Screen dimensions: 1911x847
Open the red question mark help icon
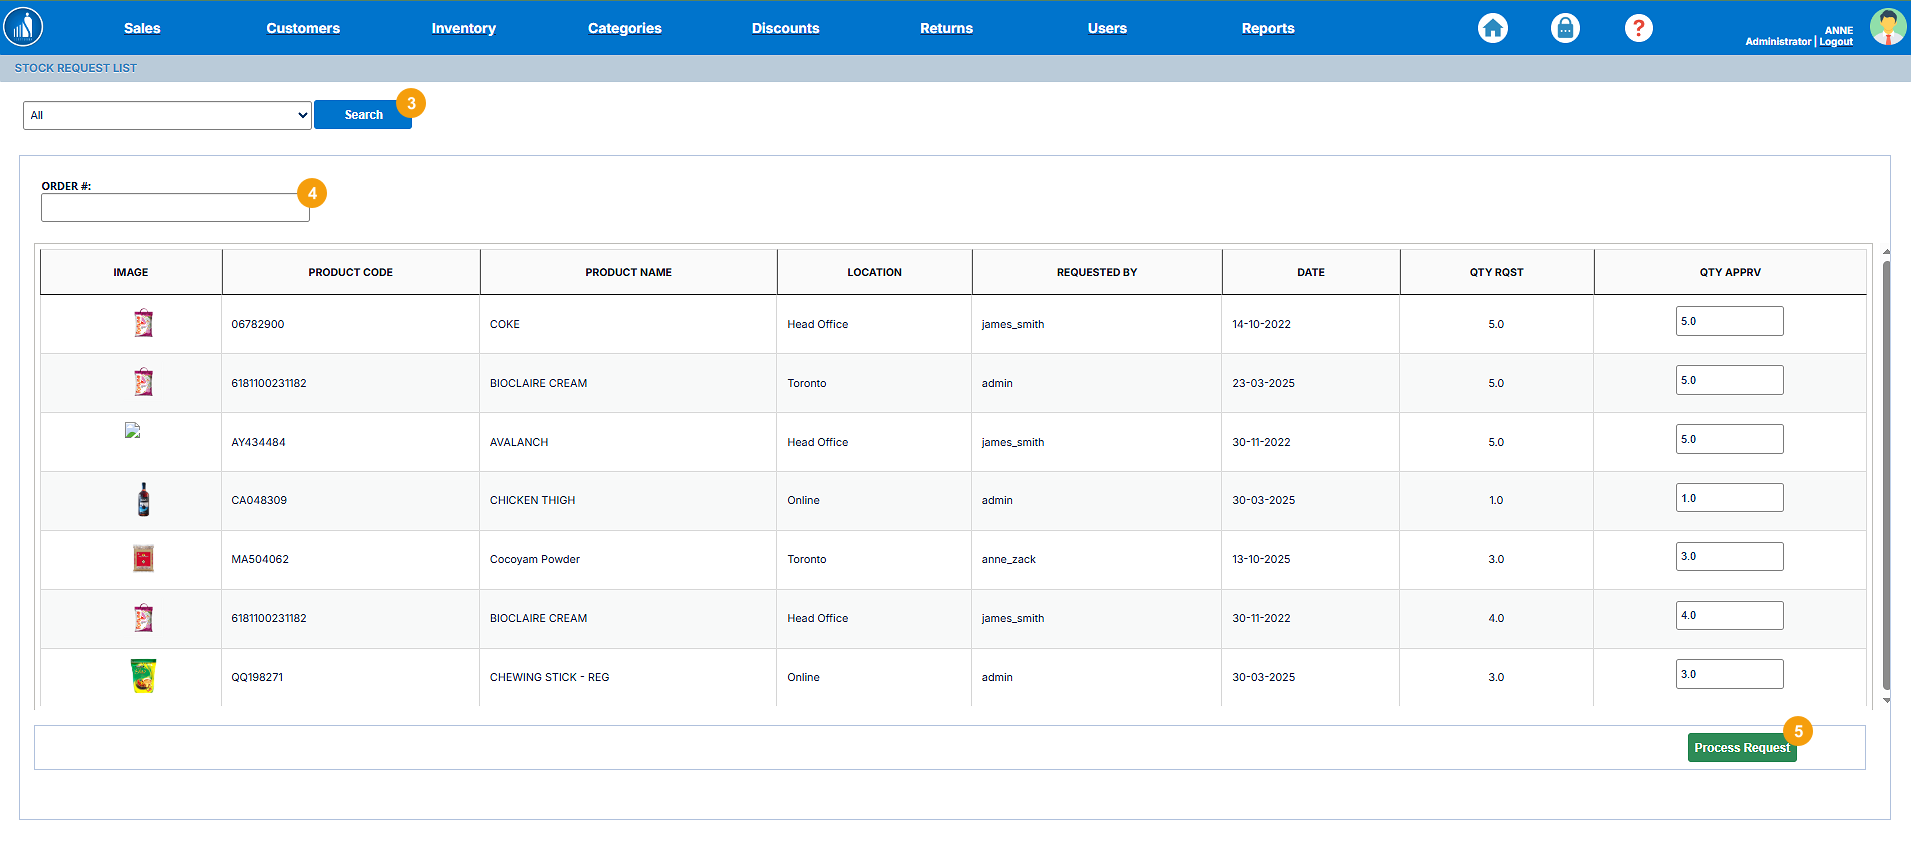[1638, 28]
